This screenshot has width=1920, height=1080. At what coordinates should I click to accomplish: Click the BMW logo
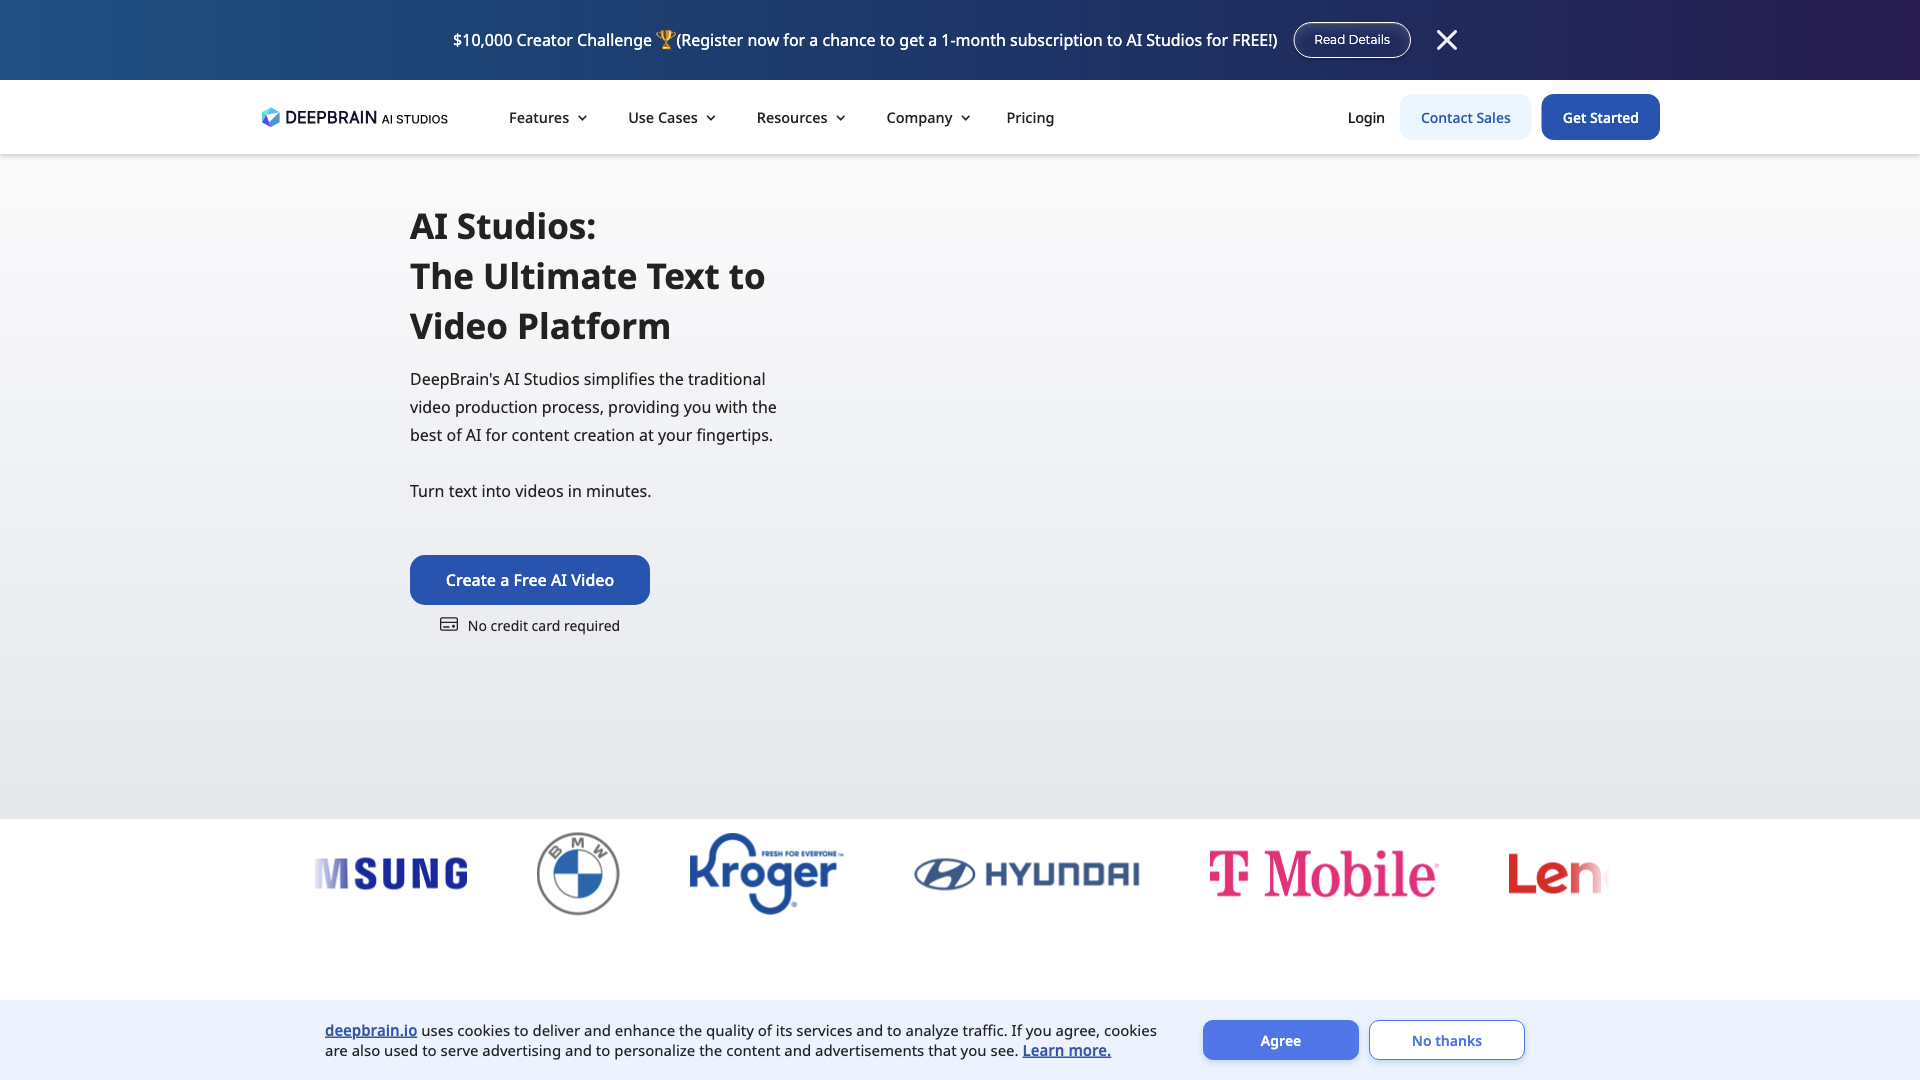point(578,873)
